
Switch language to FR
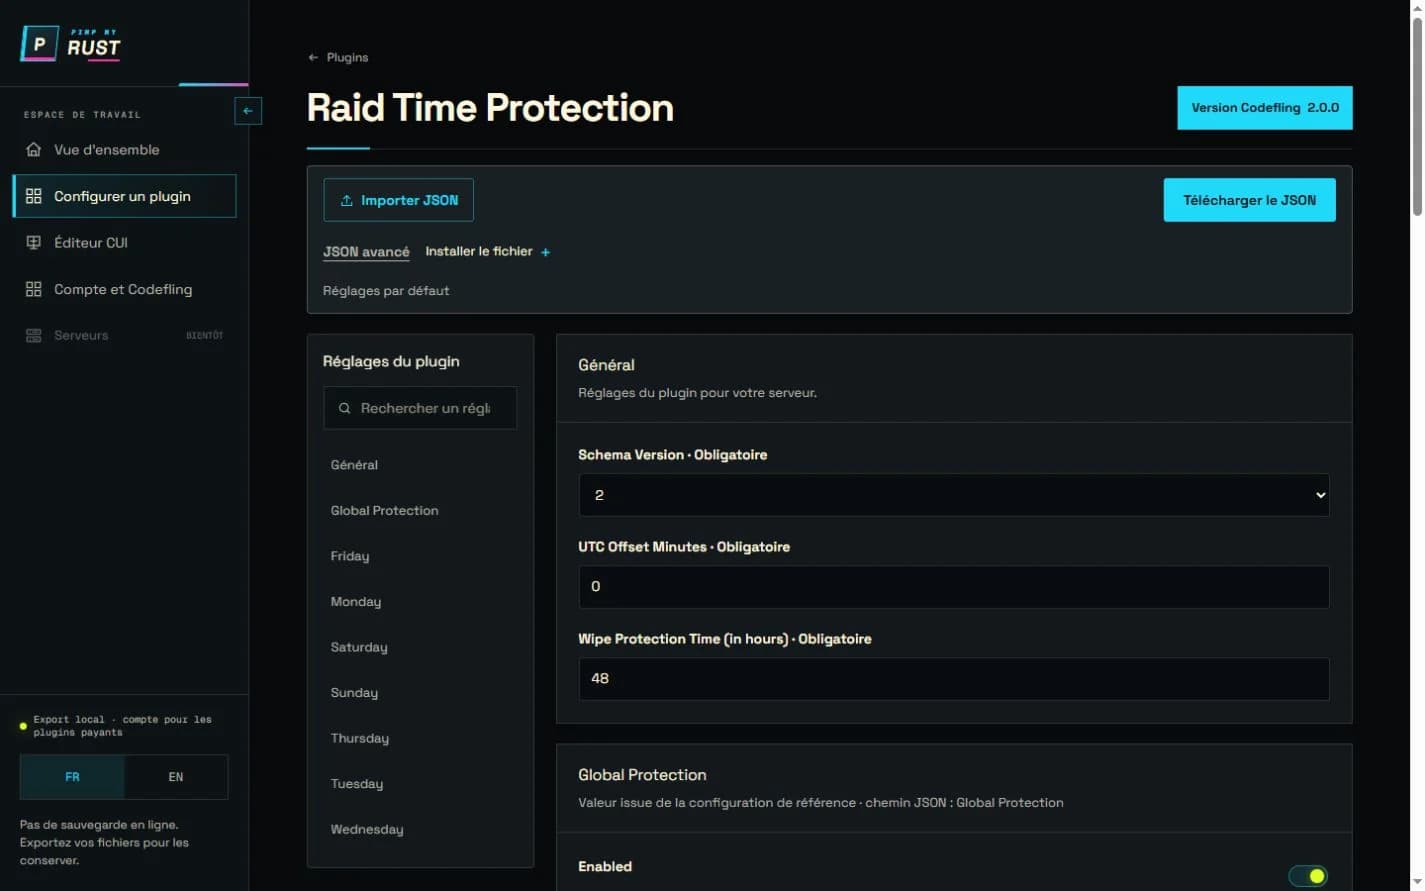(72, 777)
